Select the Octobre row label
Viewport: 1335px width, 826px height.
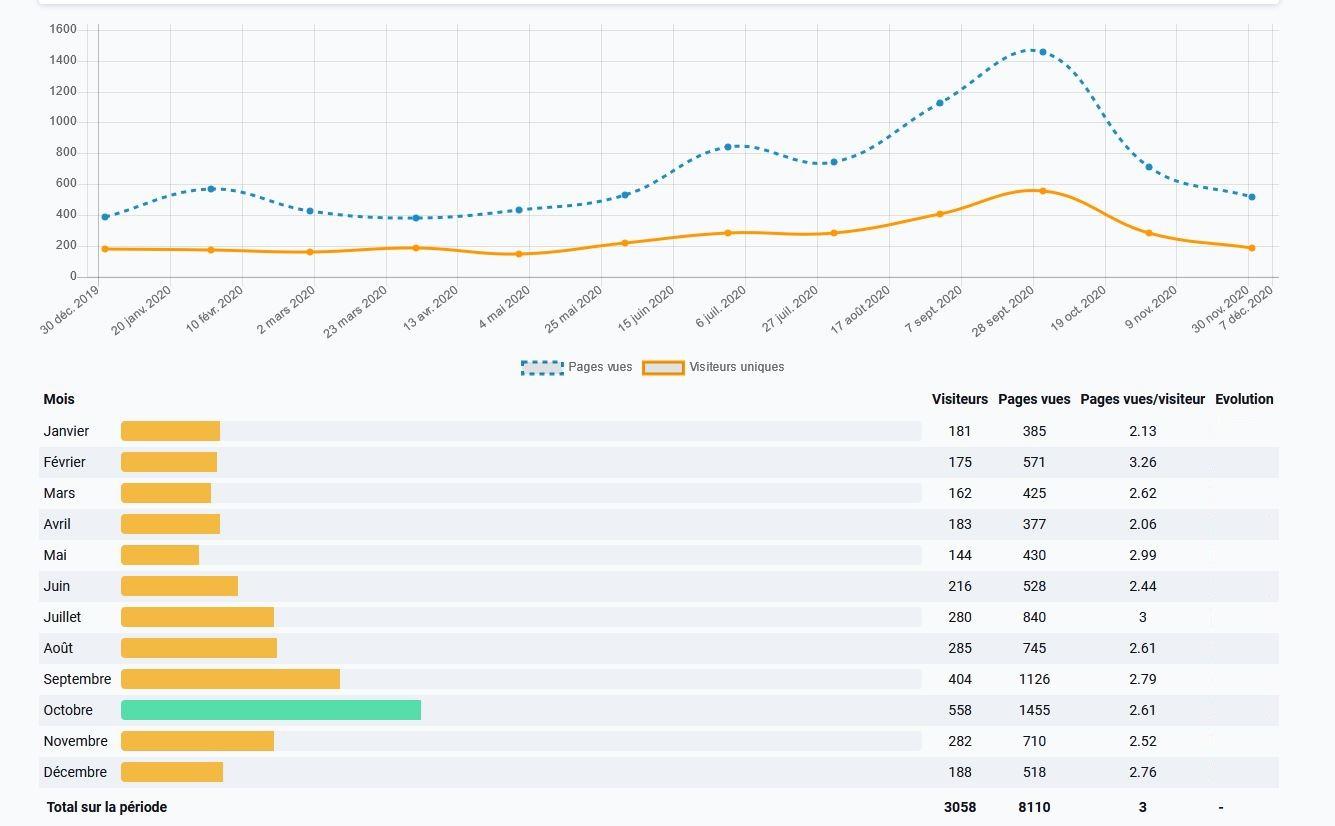[x=68, y=710]
